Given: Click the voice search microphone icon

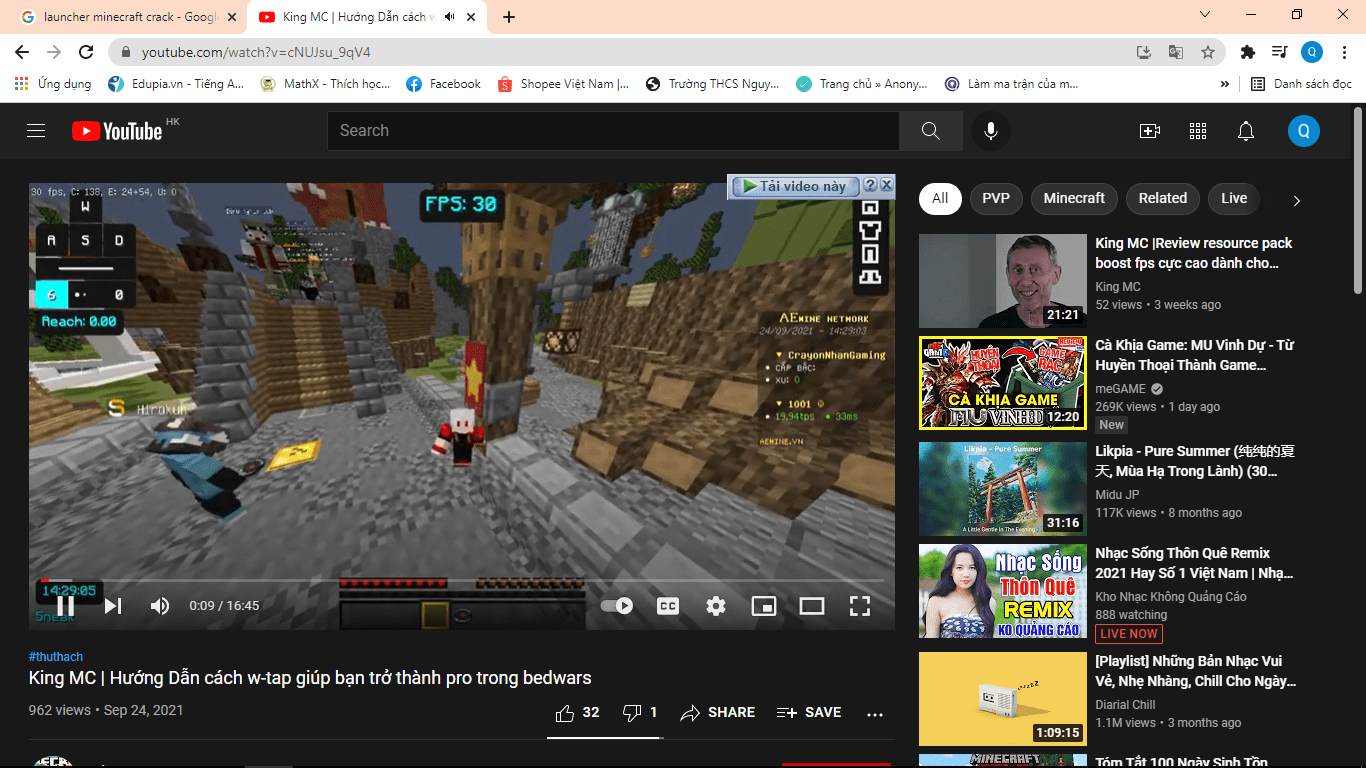Looking at the screenshot, I should coord(990,131).
